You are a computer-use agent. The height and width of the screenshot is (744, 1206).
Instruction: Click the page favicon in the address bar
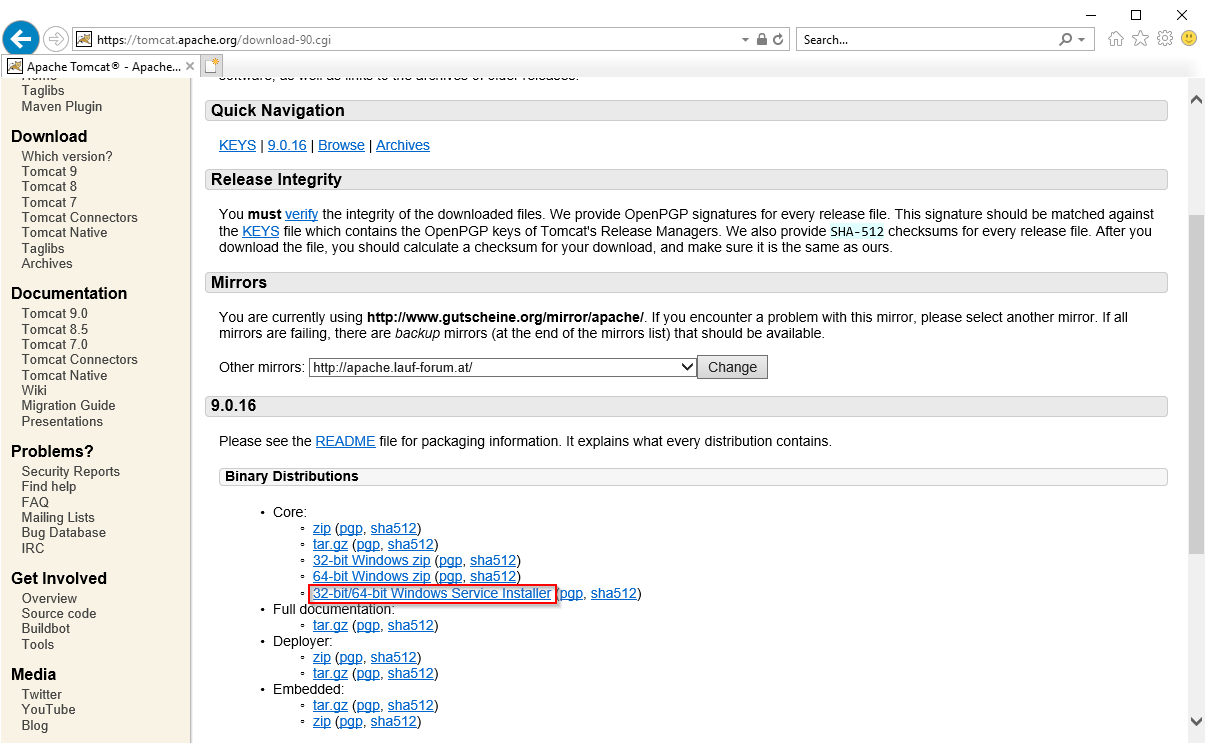85,40
